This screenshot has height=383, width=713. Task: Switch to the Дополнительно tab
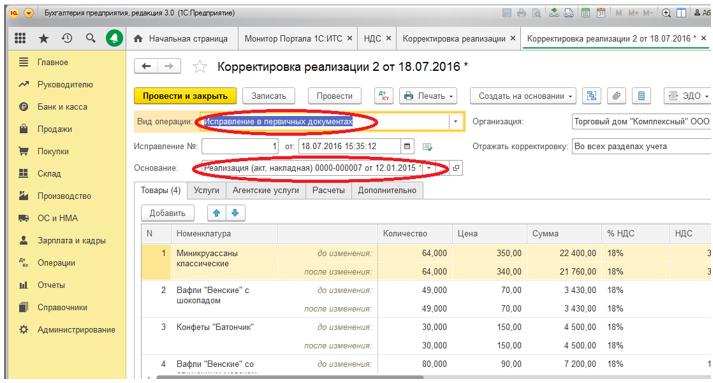tap(387, 190)
